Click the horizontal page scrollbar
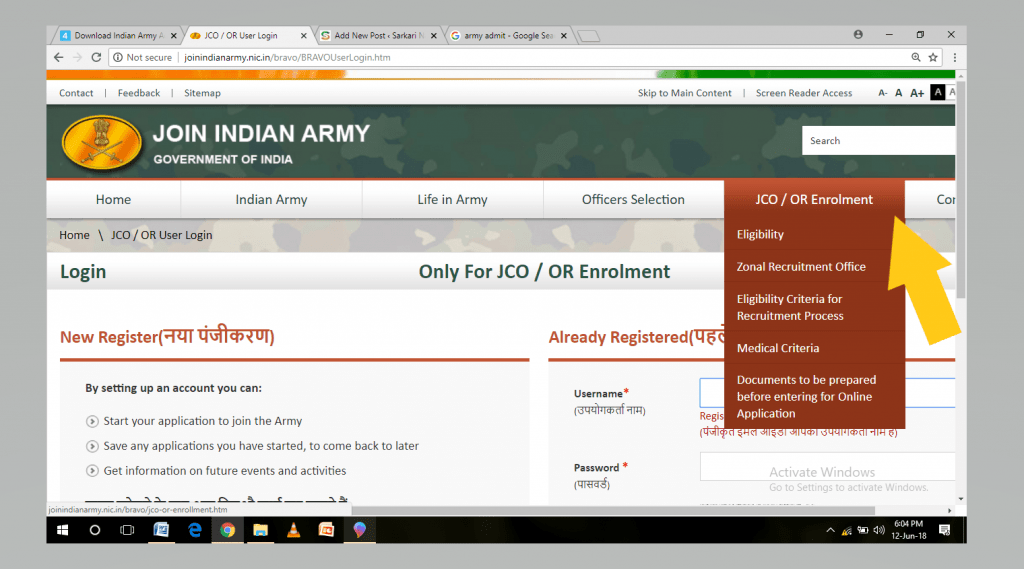The height and width of the screenshot is (569, 1024). tap(613, 510)
